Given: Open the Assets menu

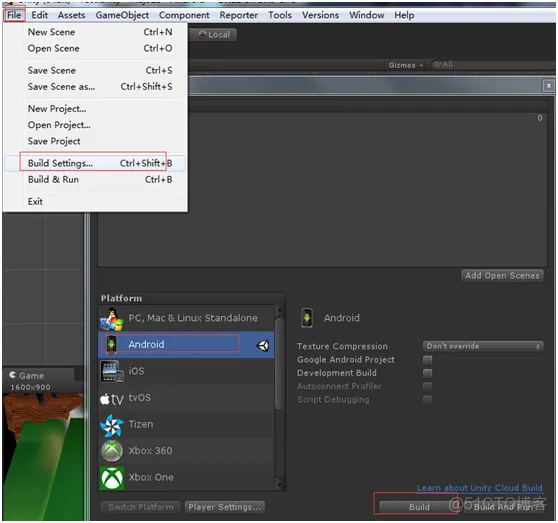Looking at the screenshot, I should 72,15.
